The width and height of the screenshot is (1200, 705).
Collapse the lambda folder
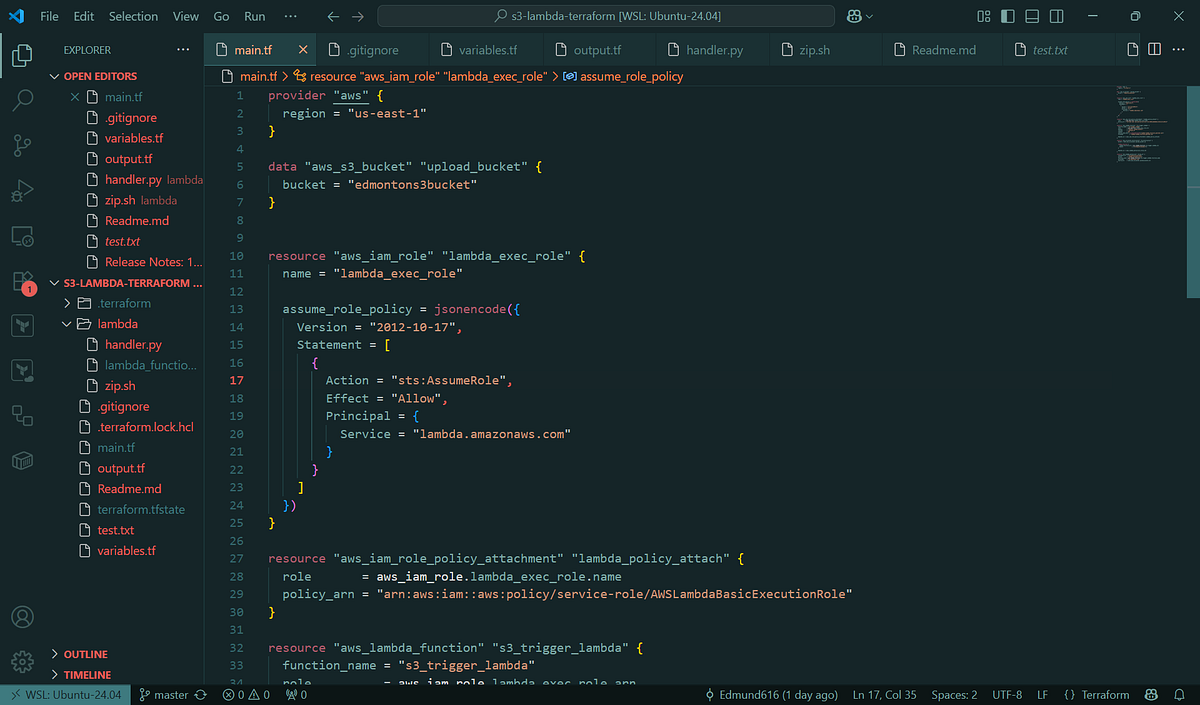(x=68, y=323)
